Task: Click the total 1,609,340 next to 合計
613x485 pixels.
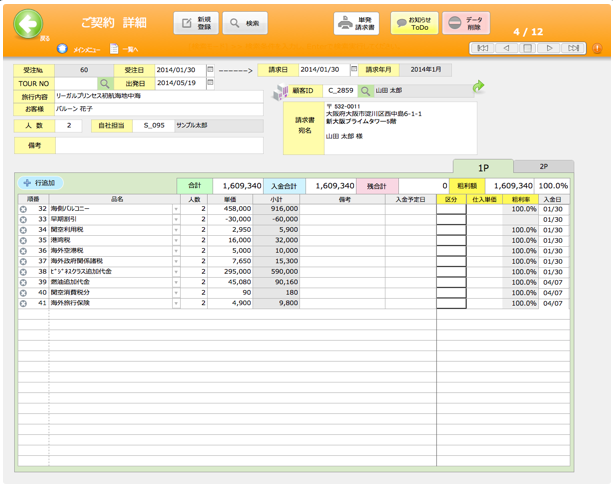Action: [x=238, y=186]
